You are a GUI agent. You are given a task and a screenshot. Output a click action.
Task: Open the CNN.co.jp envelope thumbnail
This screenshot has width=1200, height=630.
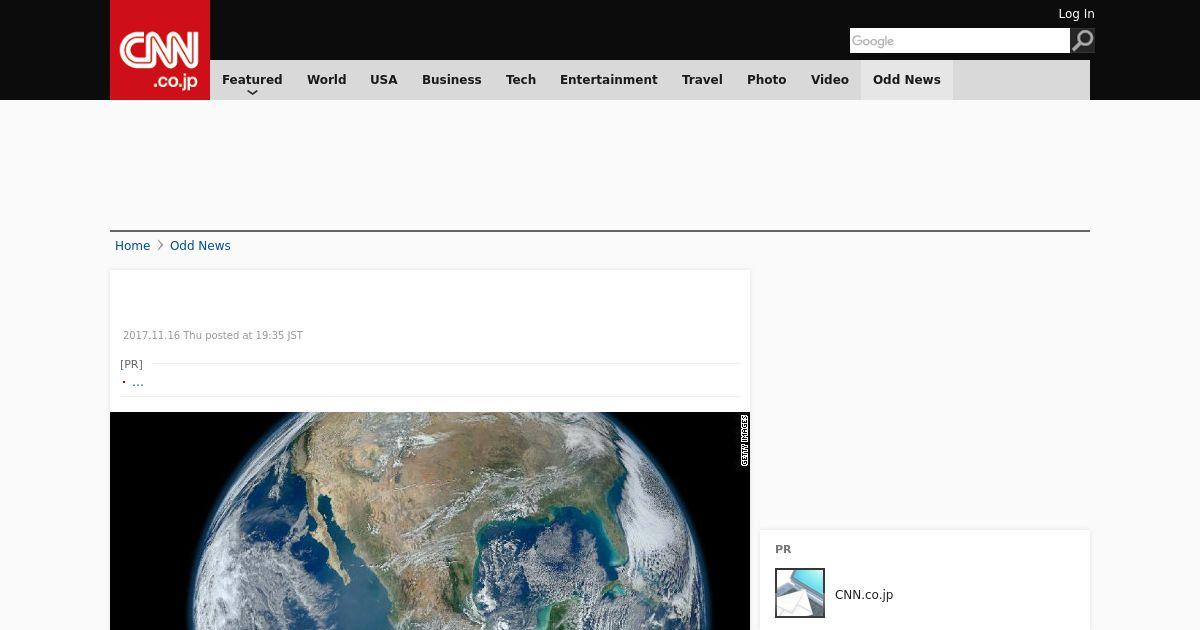(800, 593)
